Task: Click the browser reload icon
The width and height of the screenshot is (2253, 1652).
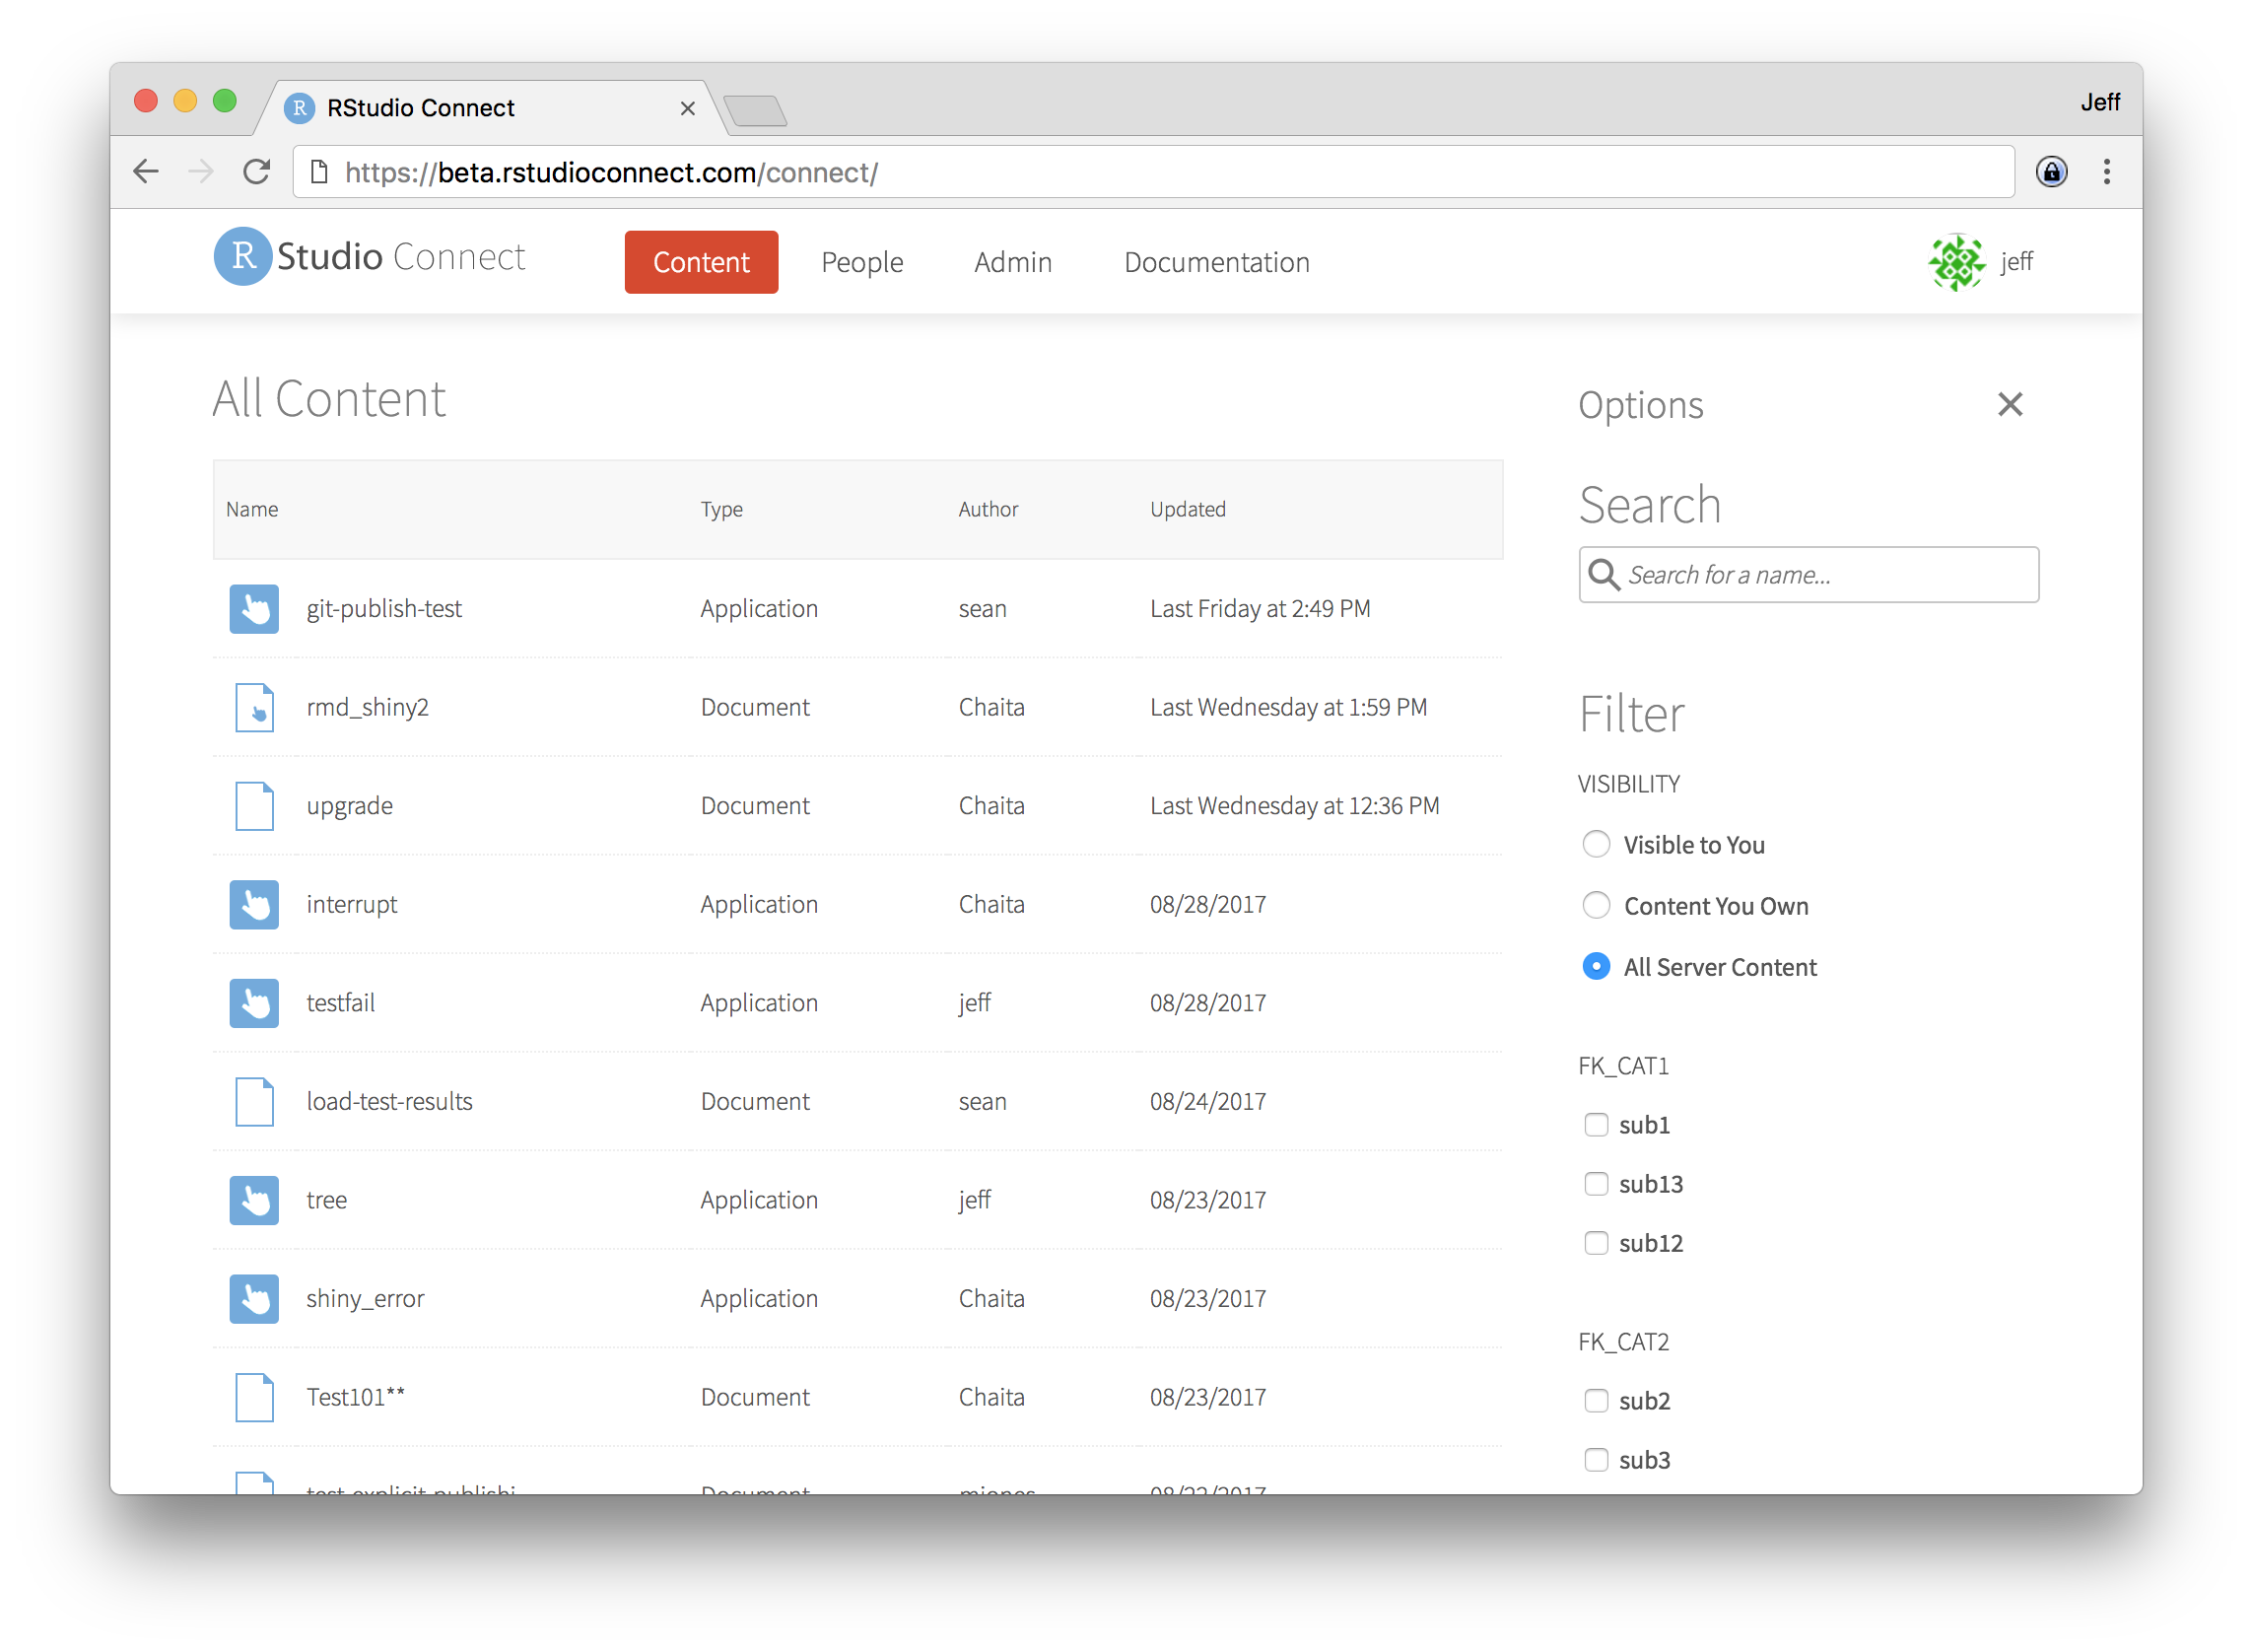Action: pyautogui.click(x=257, y=172)
